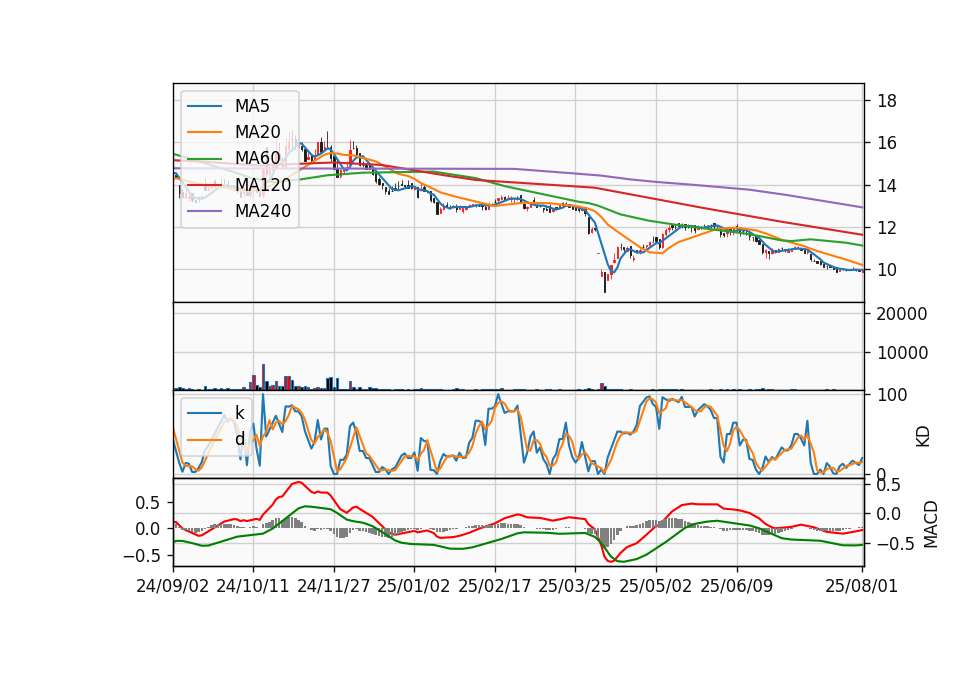Click the 25/08/01 date axis label
The height and width of the screenshot is (690, 960).
coord(861,586)
